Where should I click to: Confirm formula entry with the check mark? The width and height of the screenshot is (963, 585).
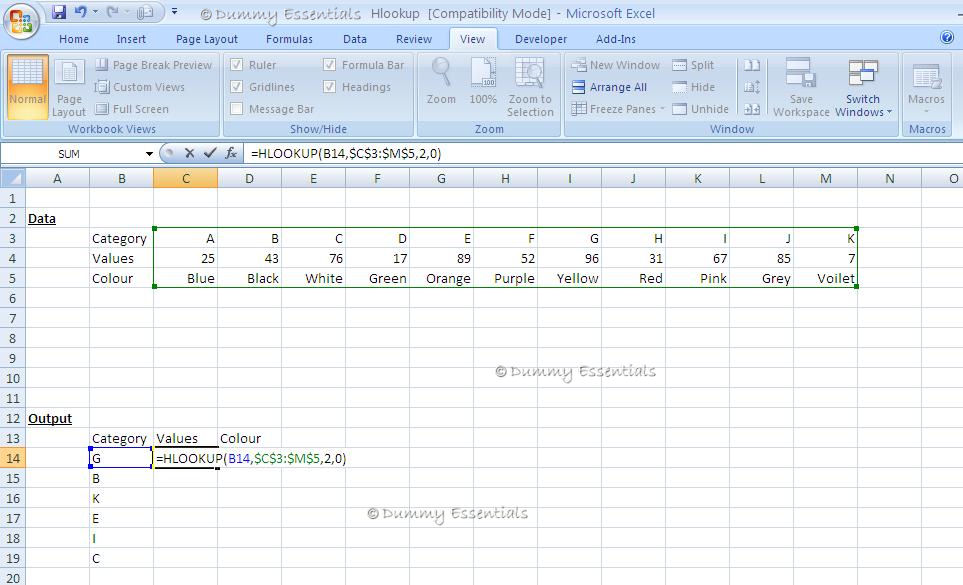click(x=210, y=153)
